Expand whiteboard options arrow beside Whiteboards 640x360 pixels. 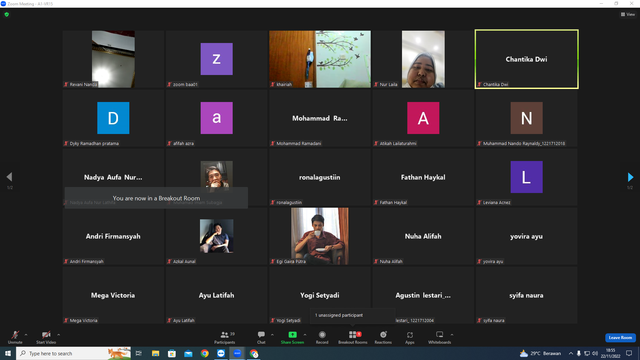tap(452, 335)
